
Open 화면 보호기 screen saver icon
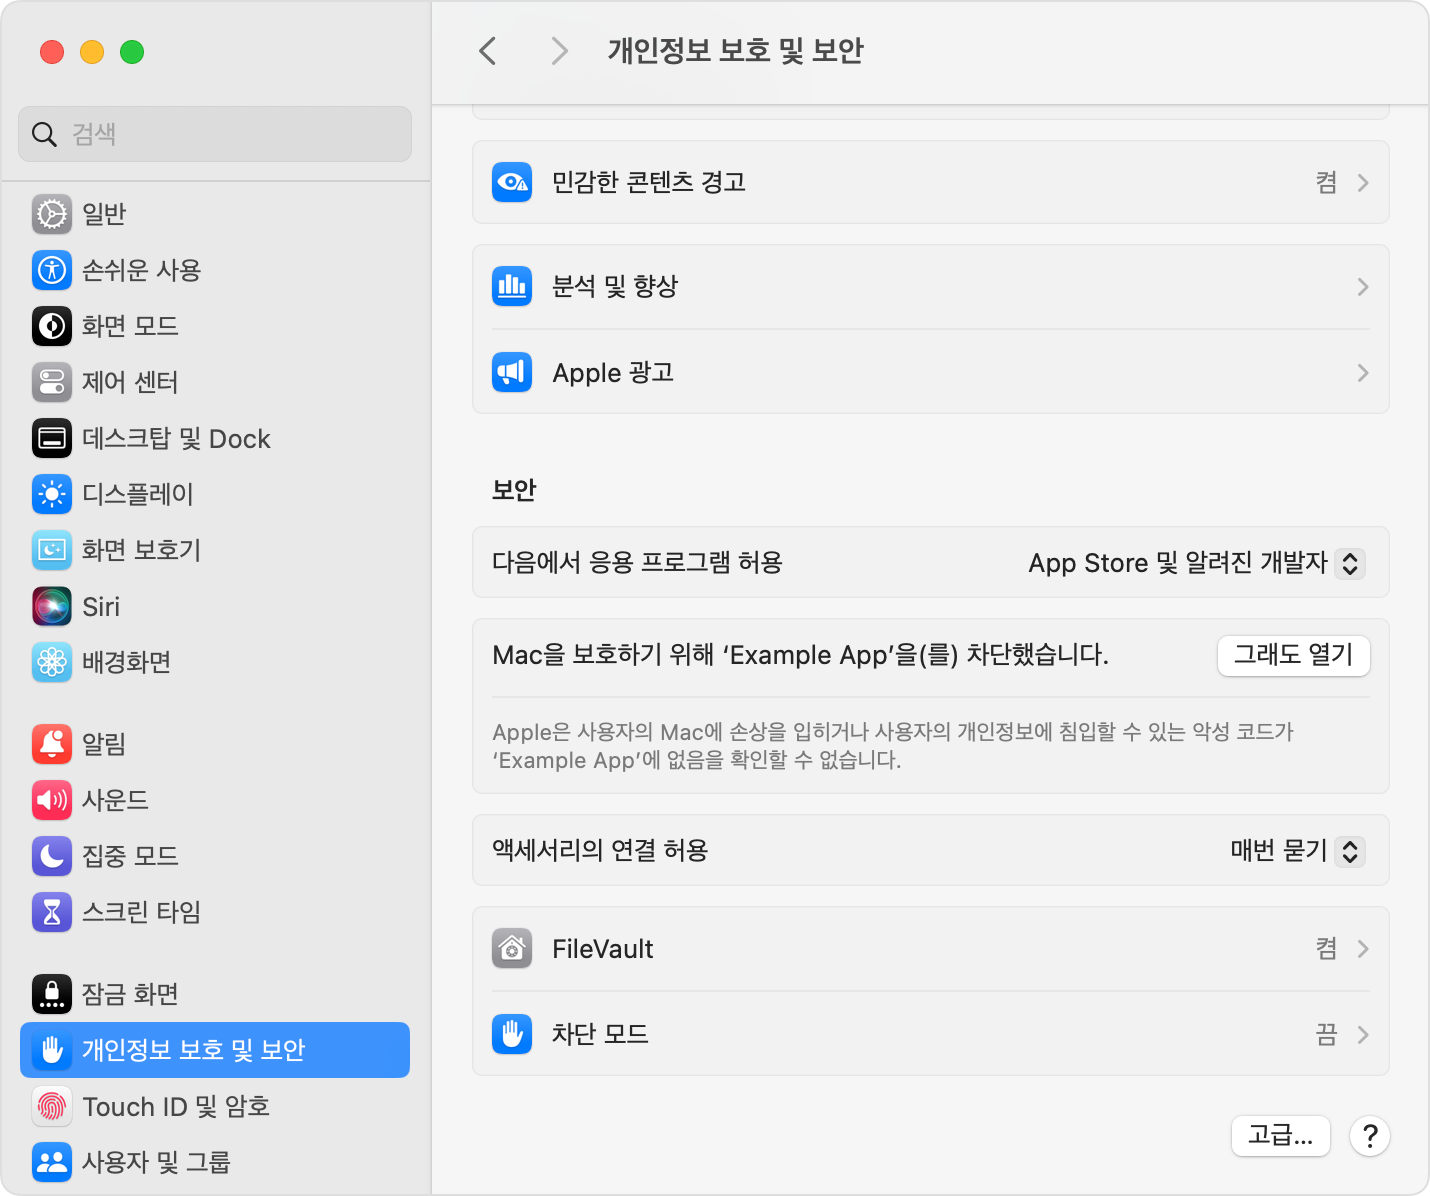click(x=52, y=550)
